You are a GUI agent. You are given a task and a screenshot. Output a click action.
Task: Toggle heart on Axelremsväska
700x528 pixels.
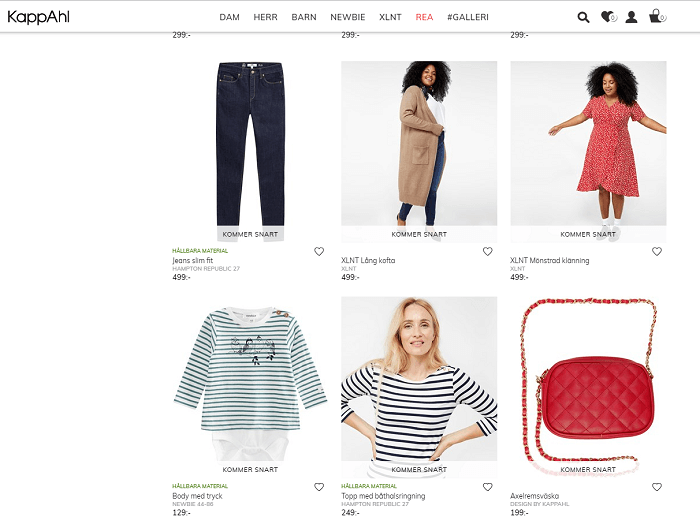(657, 487)
